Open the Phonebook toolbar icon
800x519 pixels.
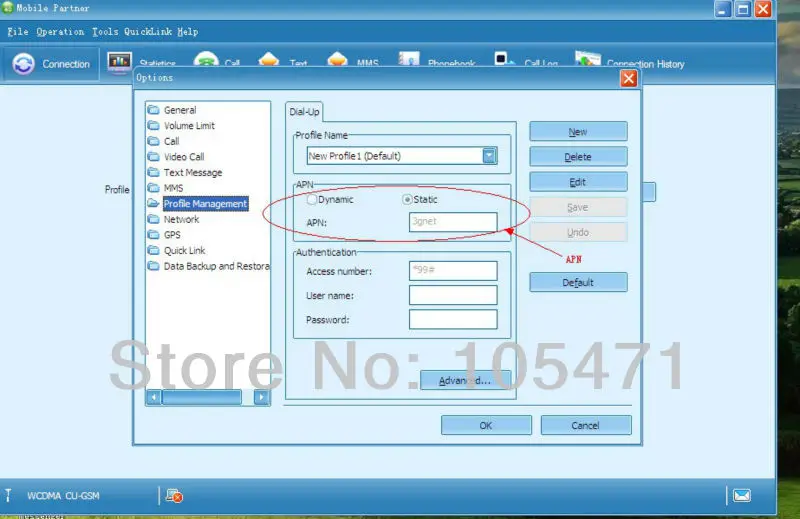coord(409,59)
